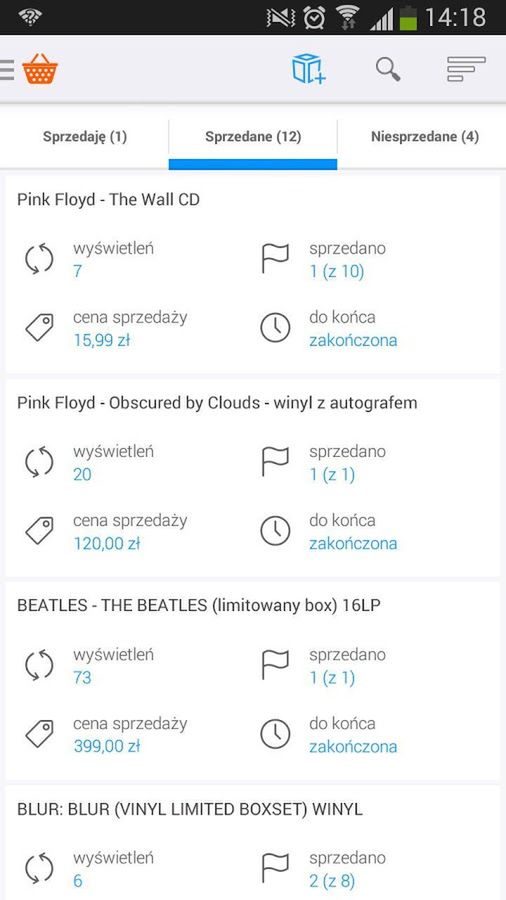The width and height of the screenshot is (506, 900).
Task: Tap the clock icon in the BEATLES listing
Action: (275, 734)
